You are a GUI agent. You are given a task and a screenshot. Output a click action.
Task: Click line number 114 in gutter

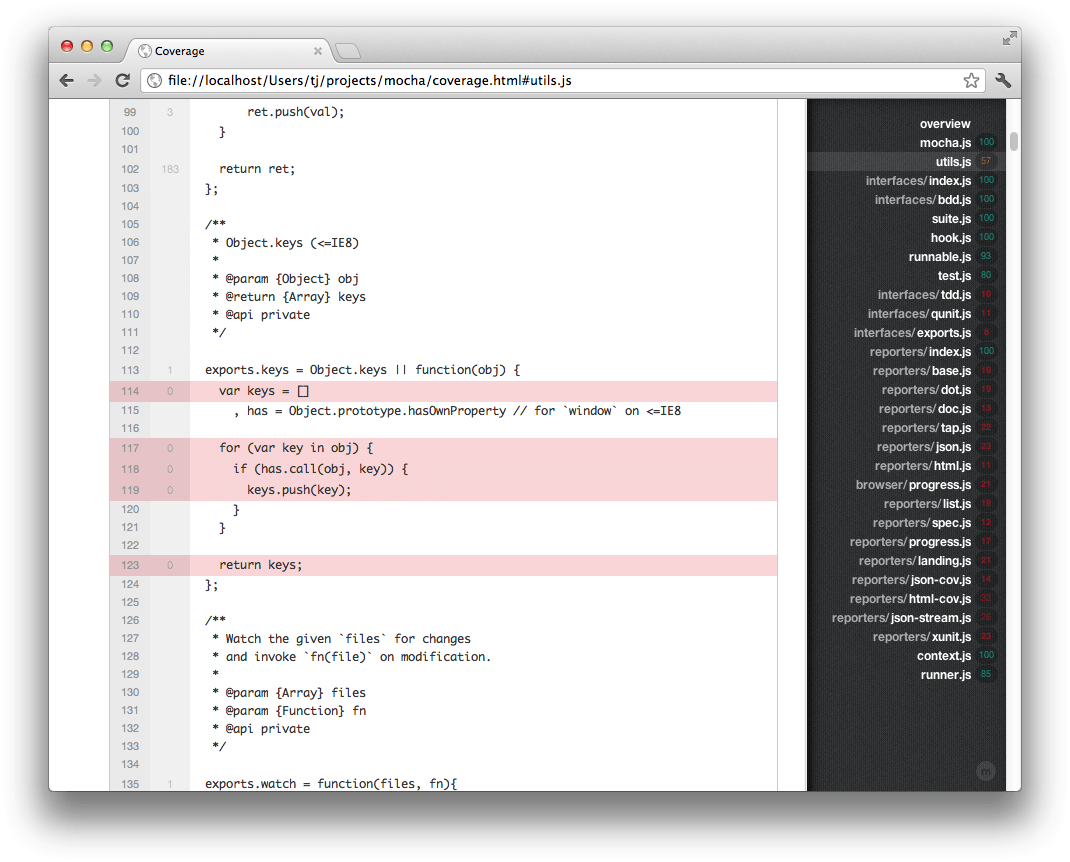tap(130, 391)
